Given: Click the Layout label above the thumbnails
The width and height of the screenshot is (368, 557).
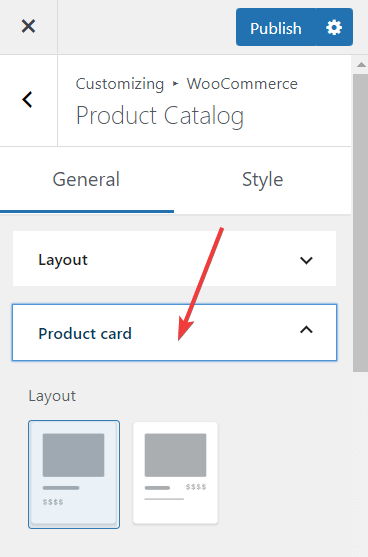Looking at the screenshot, I should pyautogui.click(x=52, y=396).
